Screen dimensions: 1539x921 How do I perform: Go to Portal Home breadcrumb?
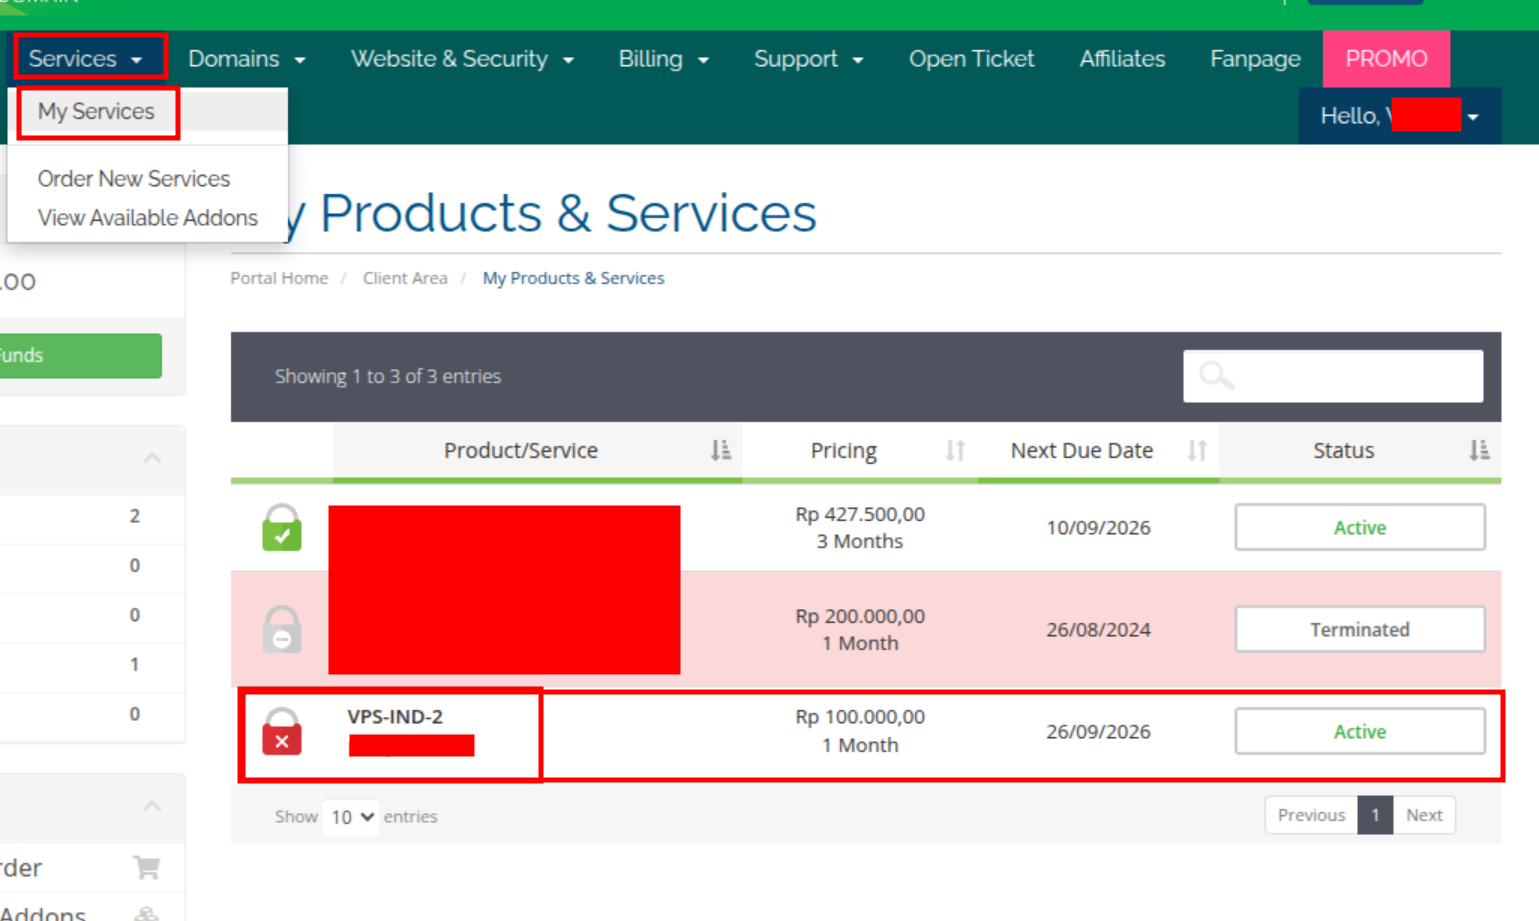pos(279,278)
